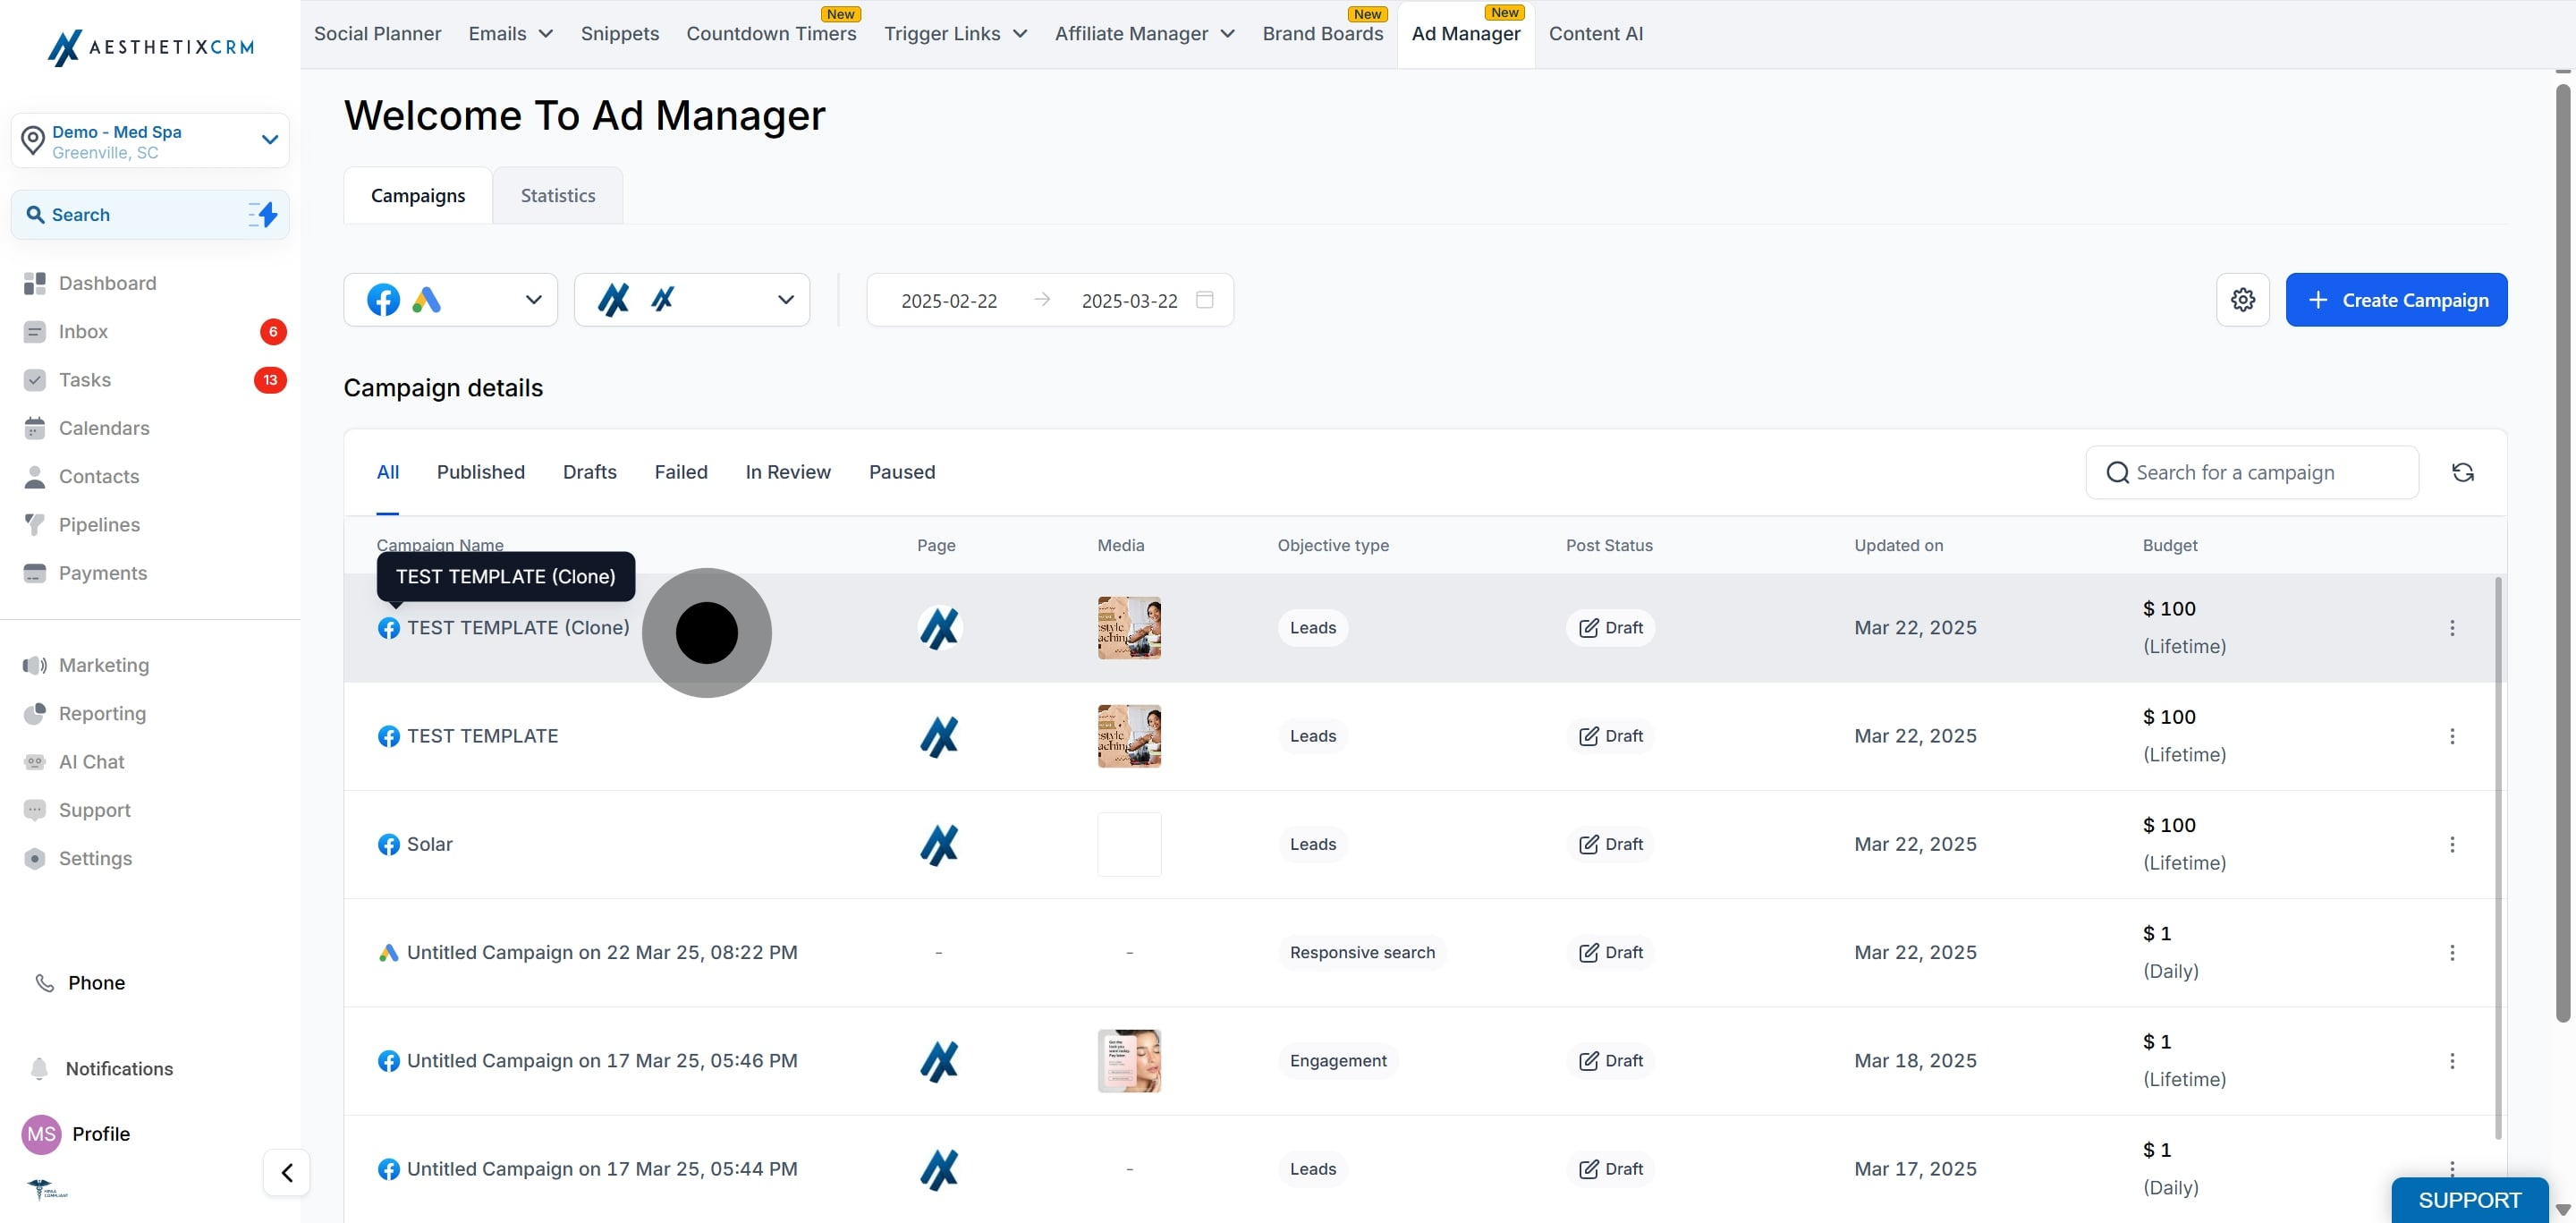Open the Ad Manager settings gear

[2242, 300]
